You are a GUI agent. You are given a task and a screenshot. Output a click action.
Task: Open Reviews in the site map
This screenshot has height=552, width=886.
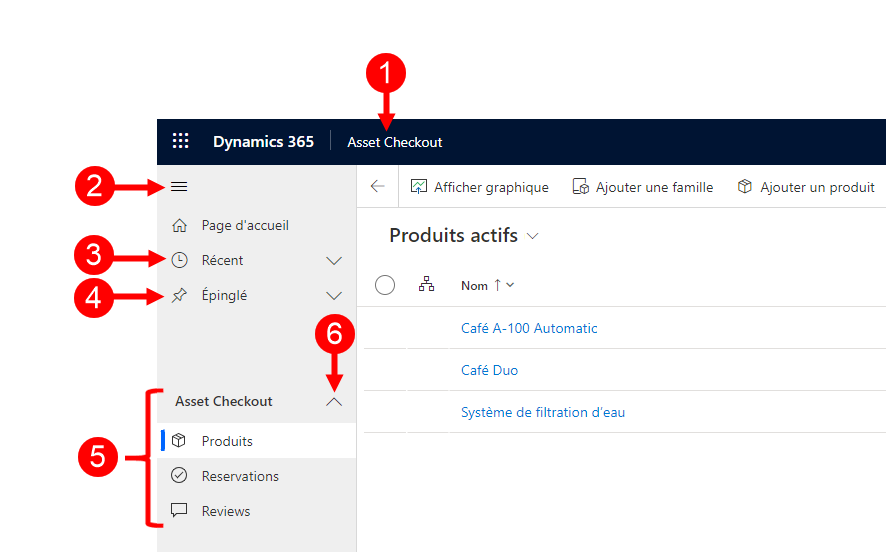click(257, 511)
